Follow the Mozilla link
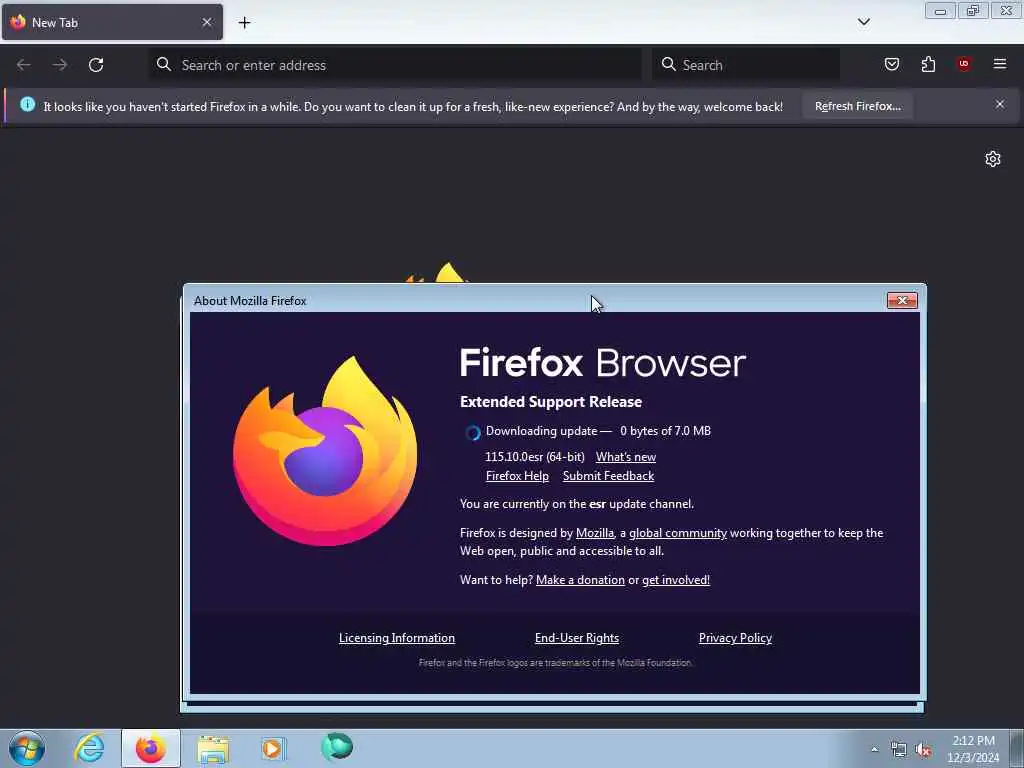 pos(594,533)
